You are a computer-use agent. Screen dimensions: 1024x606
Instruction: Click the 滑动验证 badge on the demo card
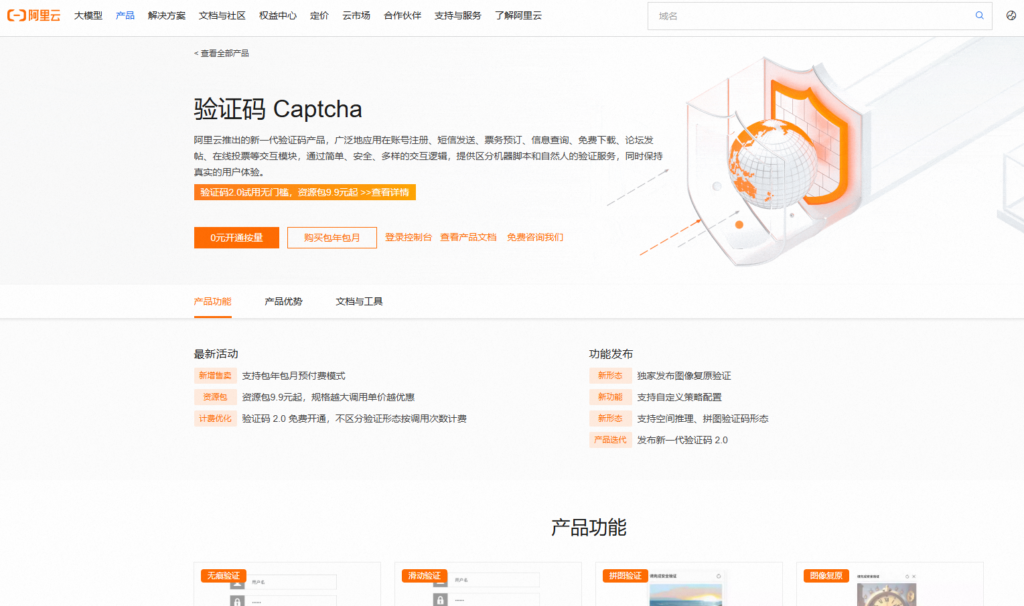(425, 576)
